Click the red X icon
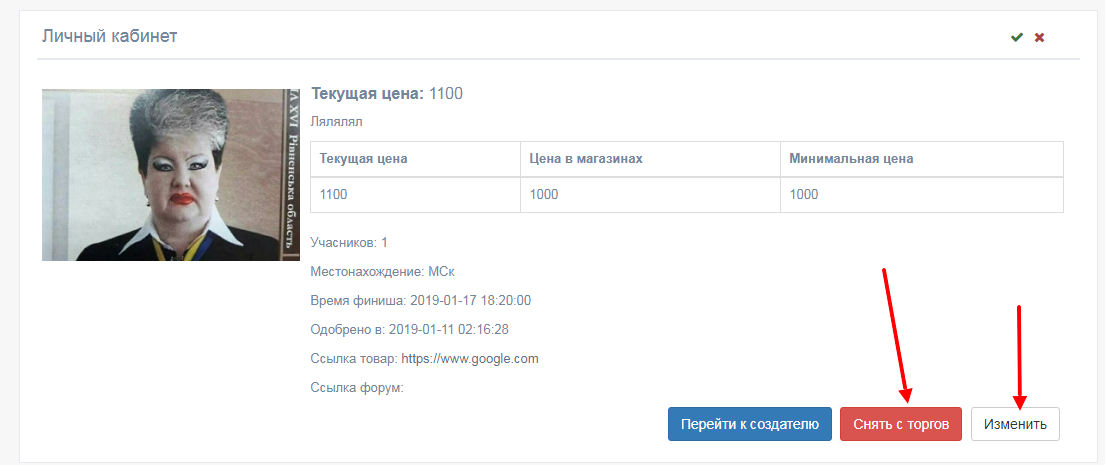This screenshot has width=1105, height=465. click(x=1039, y=37)
